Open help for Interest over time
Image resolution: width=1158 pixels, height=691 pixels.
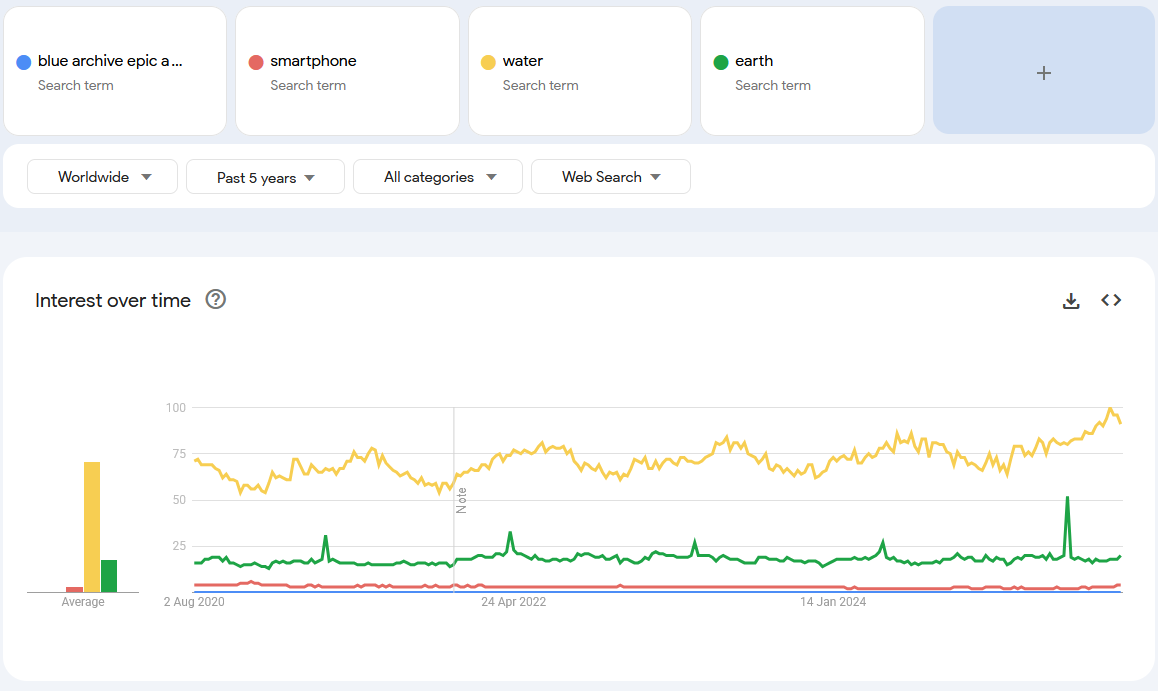[216, 300]
